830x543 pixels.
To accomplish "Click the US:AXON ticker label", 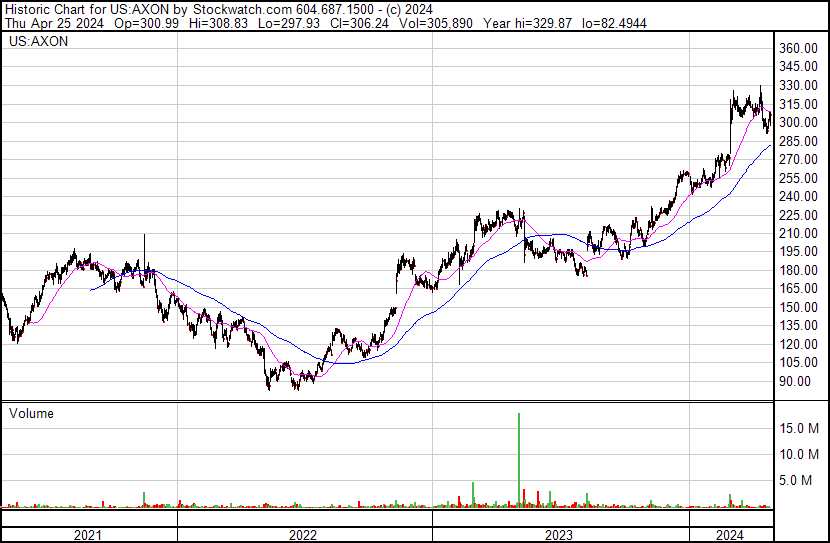I will [33, 43].
